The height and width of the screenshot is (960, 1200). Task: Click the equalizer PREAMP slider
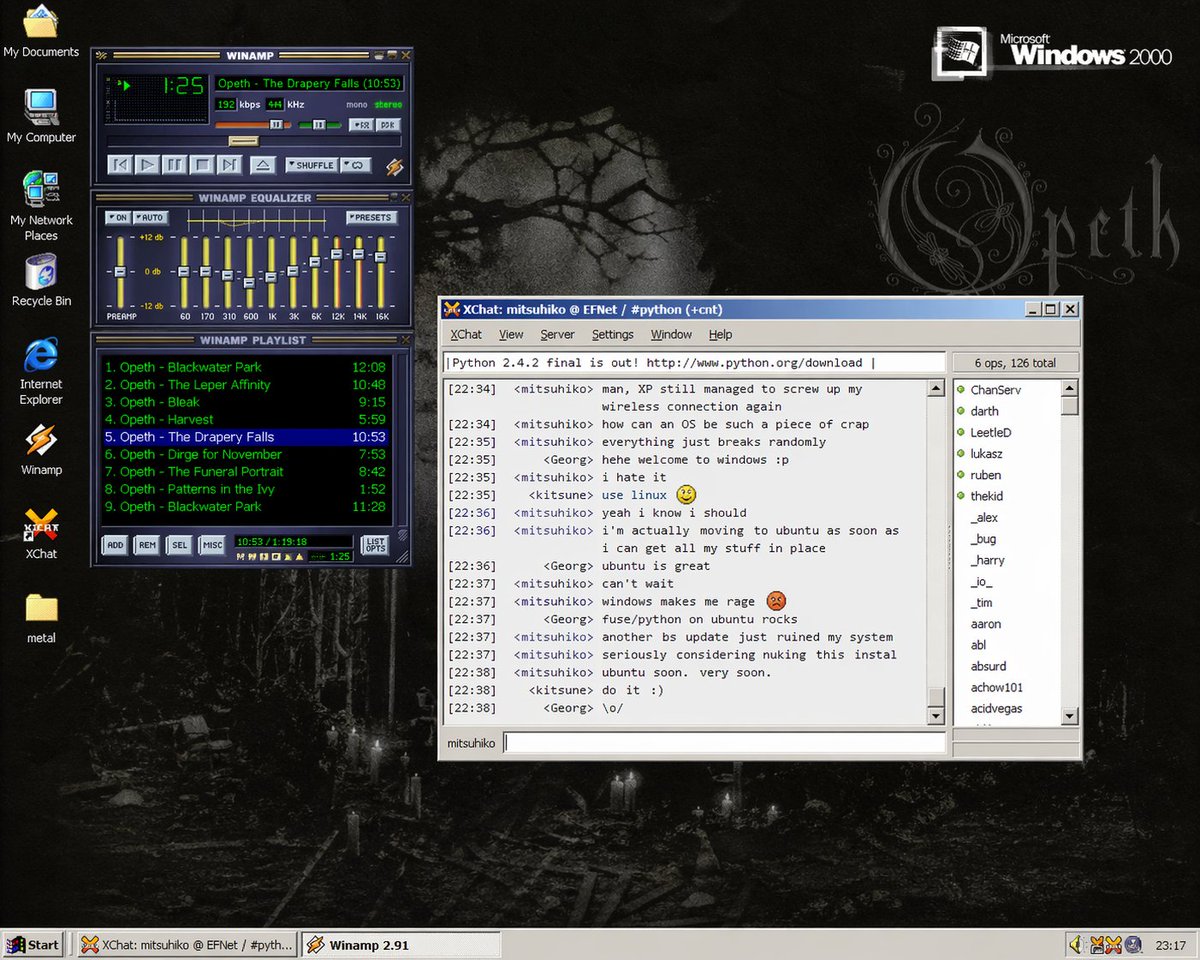(120, 273)
